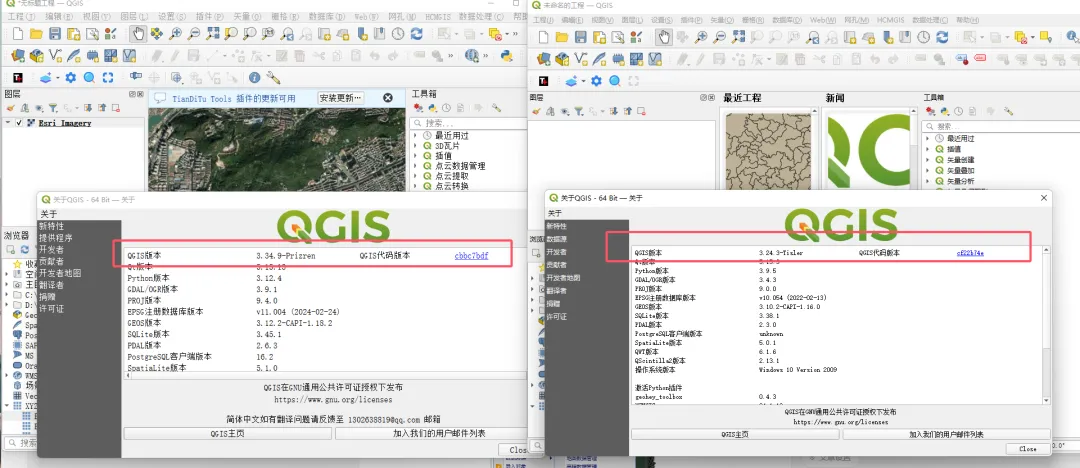Open the cbbc7bdf code revision link
This screenshot has height=468, width=1080.
click(x=471, y=256)
